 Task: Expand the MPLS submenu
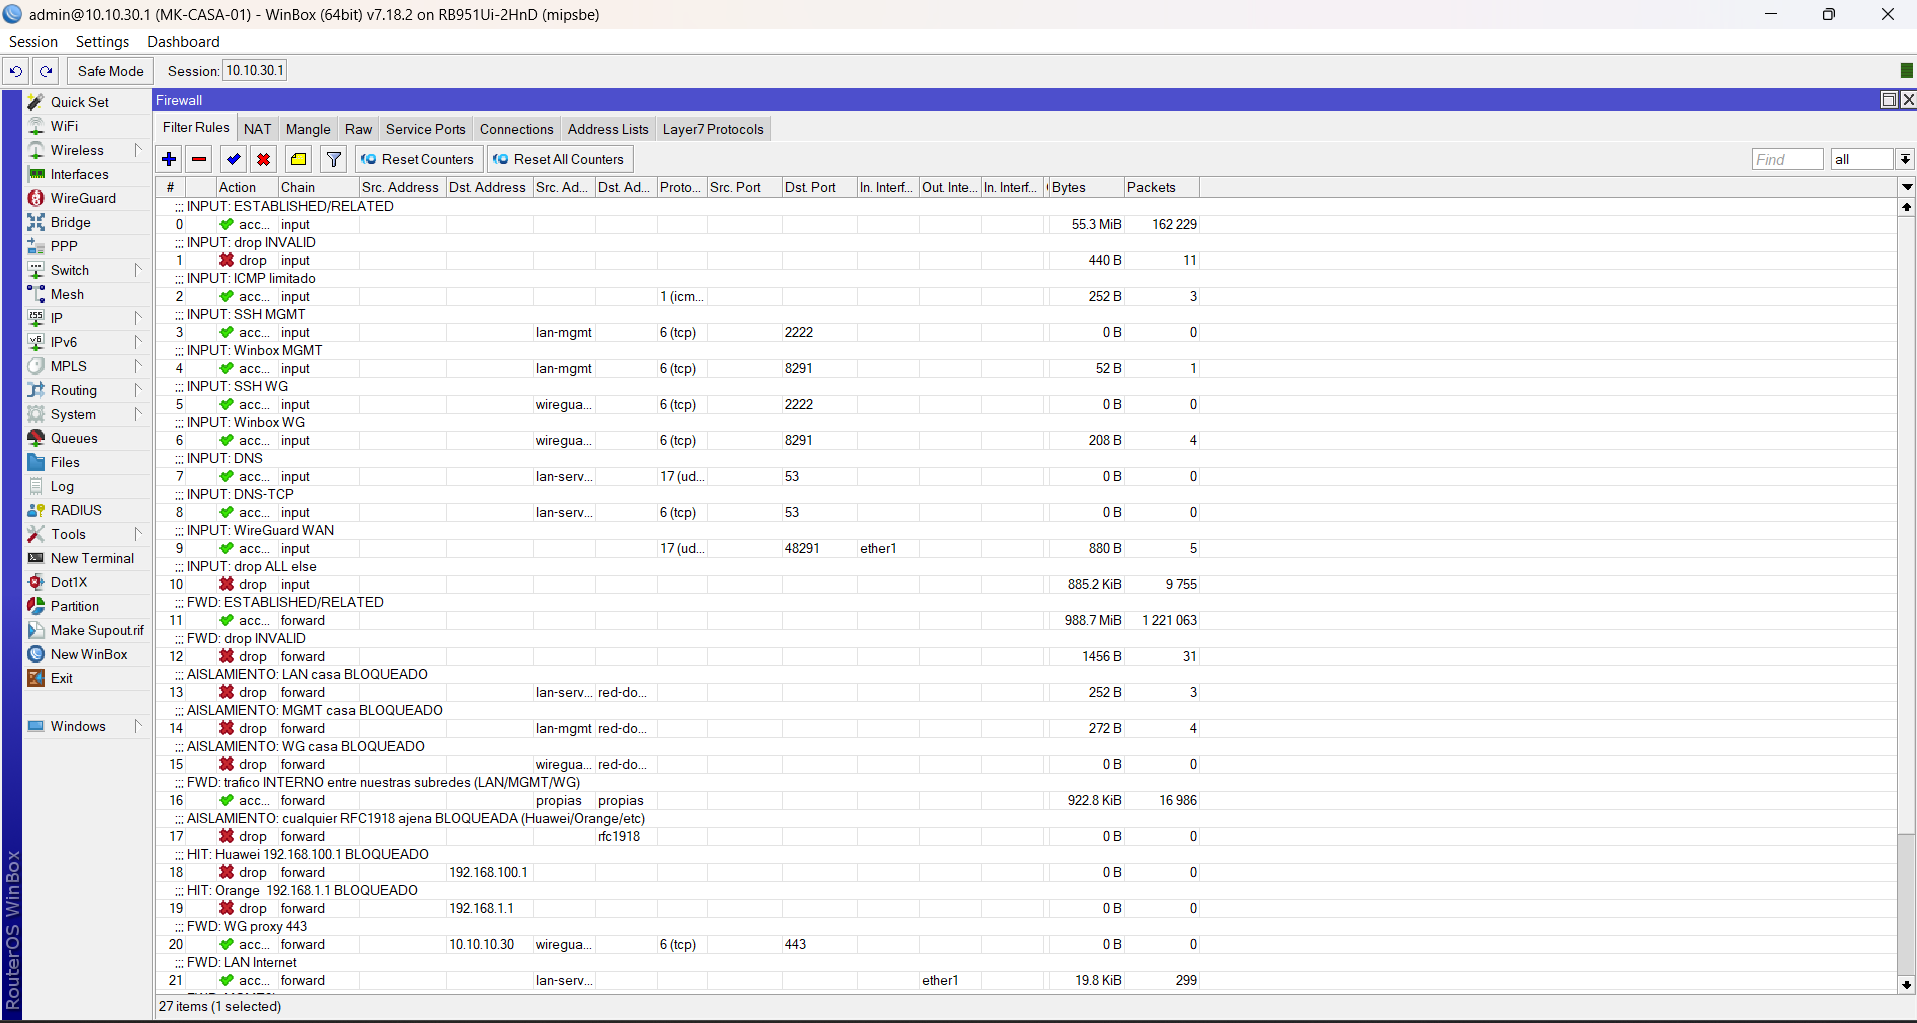click(138, 366)
